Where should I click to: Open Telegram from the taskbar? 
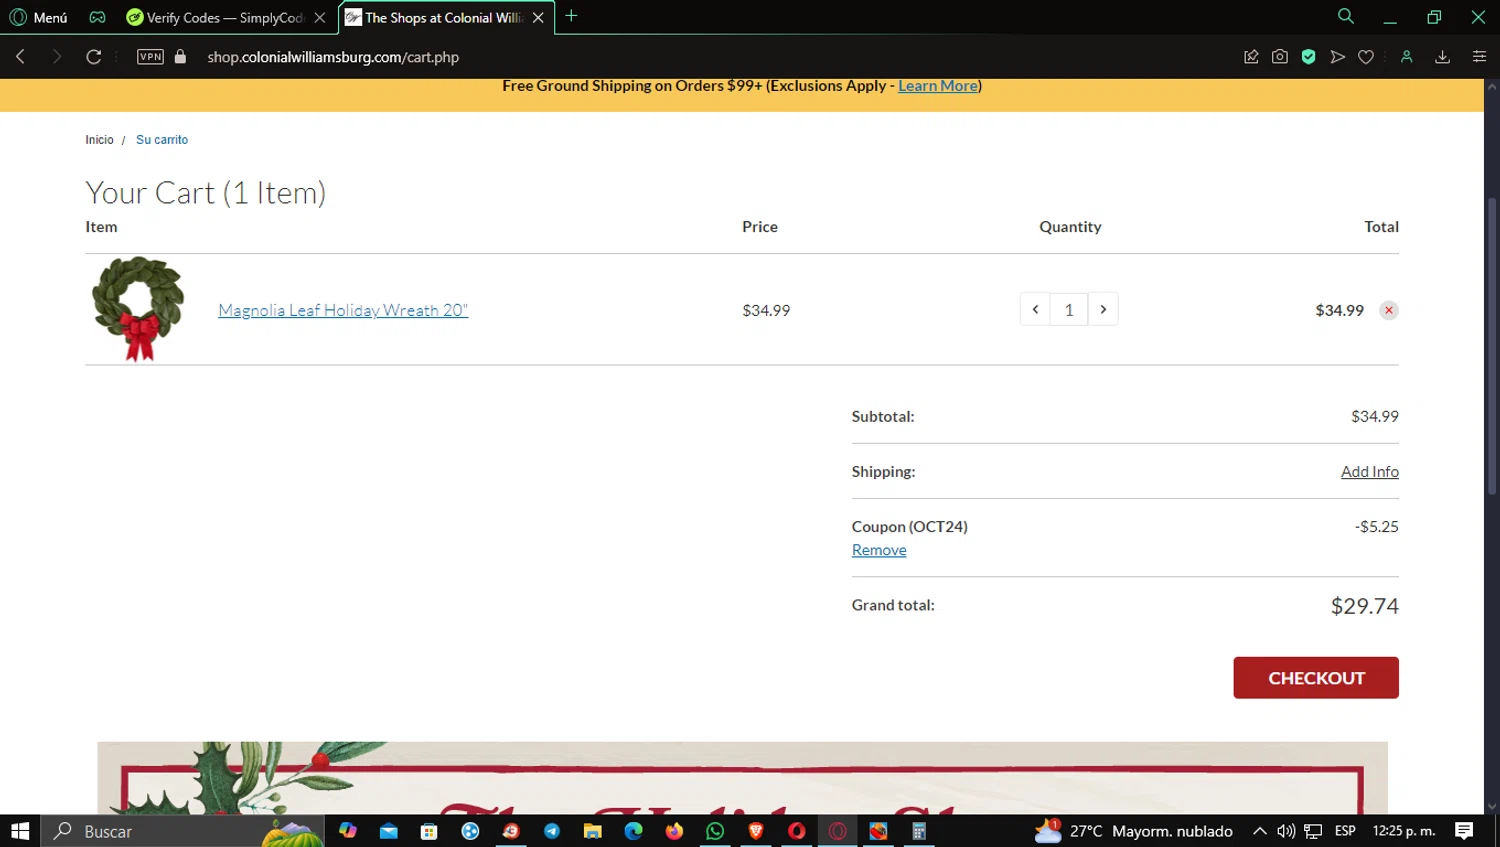(x=552, y=831)
